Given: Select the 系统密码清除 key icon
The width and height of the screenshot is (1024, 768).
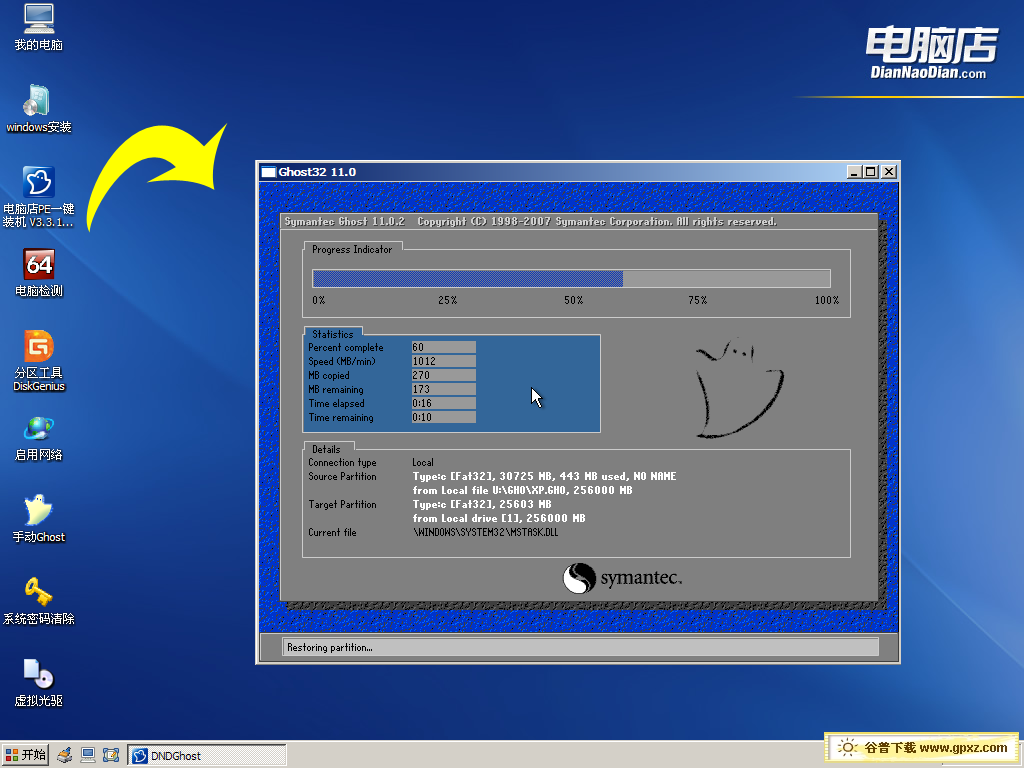Looking at the screenshot, I should [x=39, y=601].
